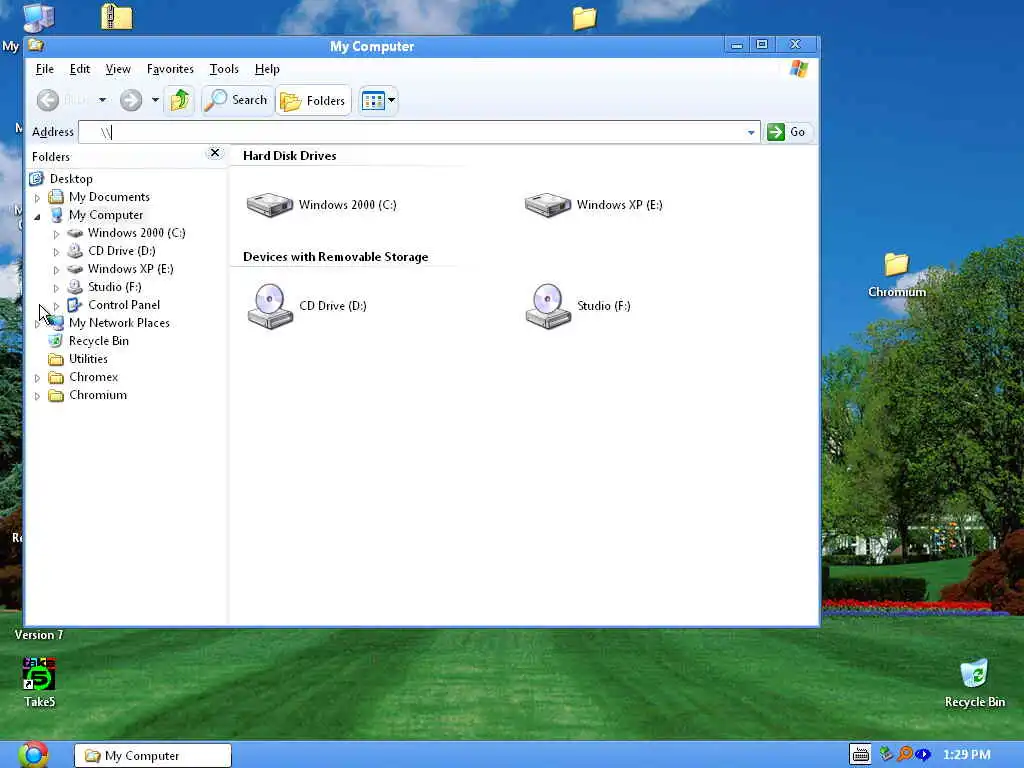Viewport: 1024px width, 768px height.
Task: Go up one folder level icon
Action: [x=180, y=100]
